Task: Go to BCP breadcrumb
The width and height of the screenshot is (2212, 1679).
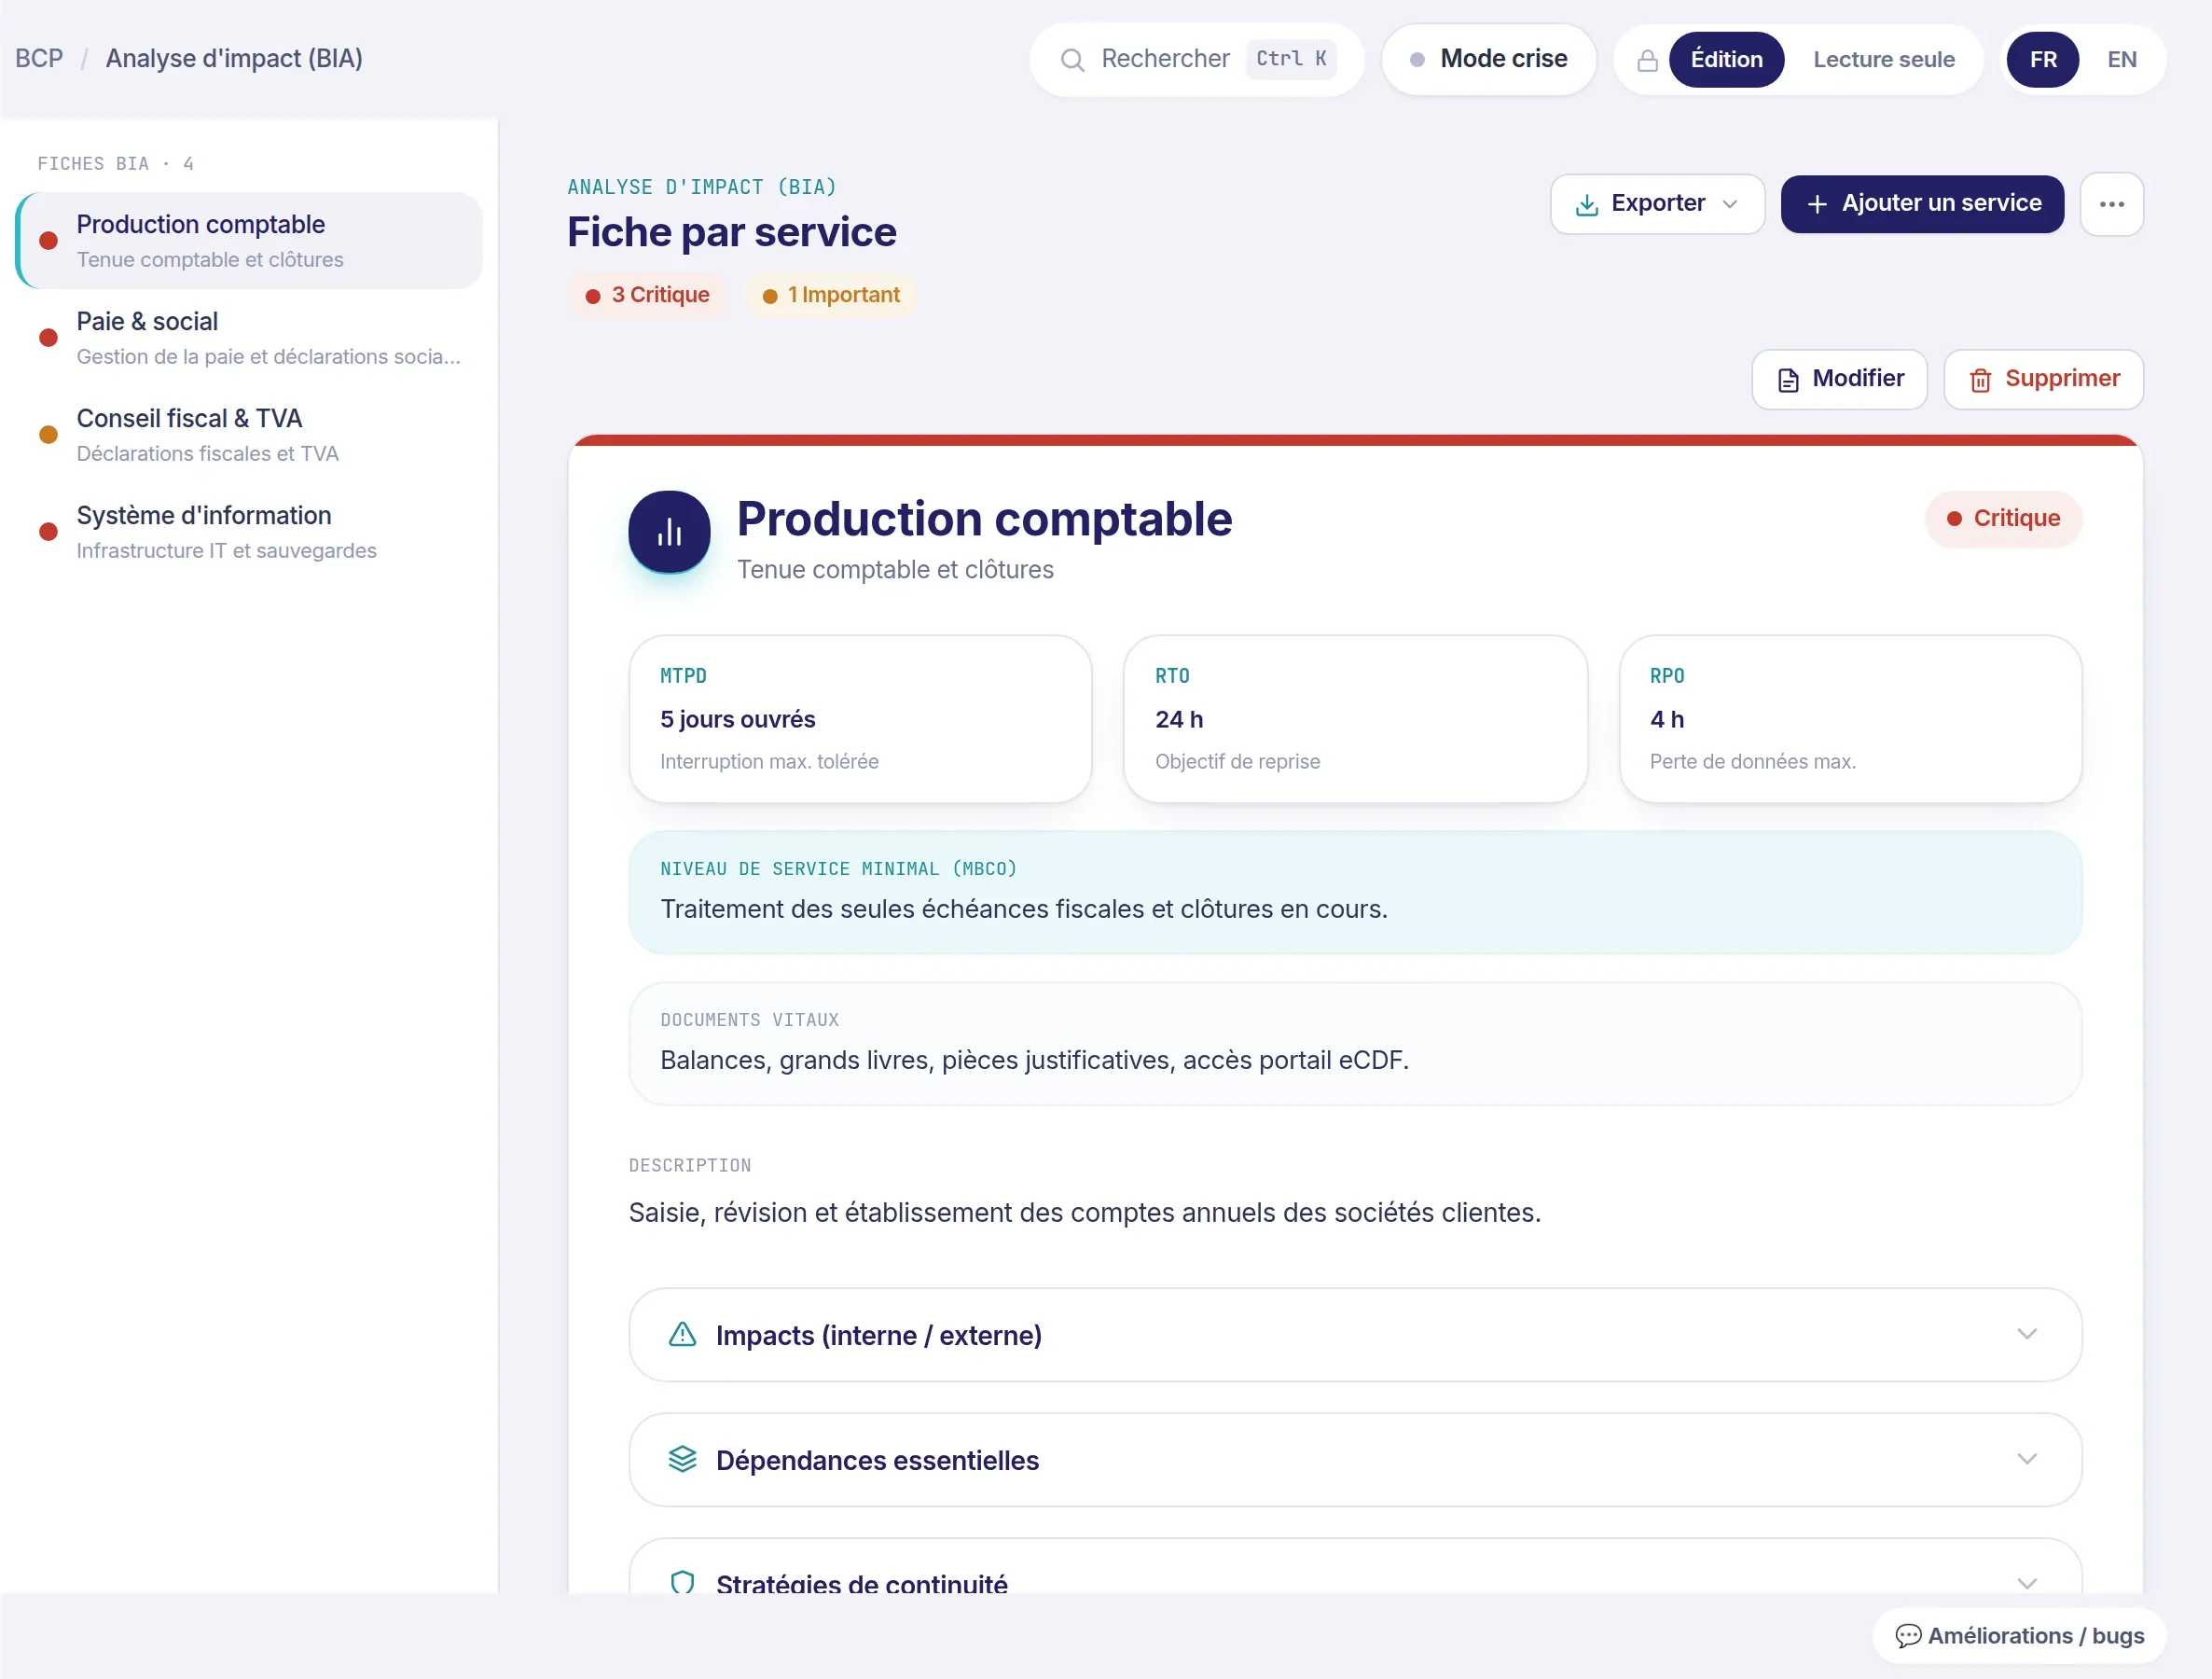Action: [39, 59]
